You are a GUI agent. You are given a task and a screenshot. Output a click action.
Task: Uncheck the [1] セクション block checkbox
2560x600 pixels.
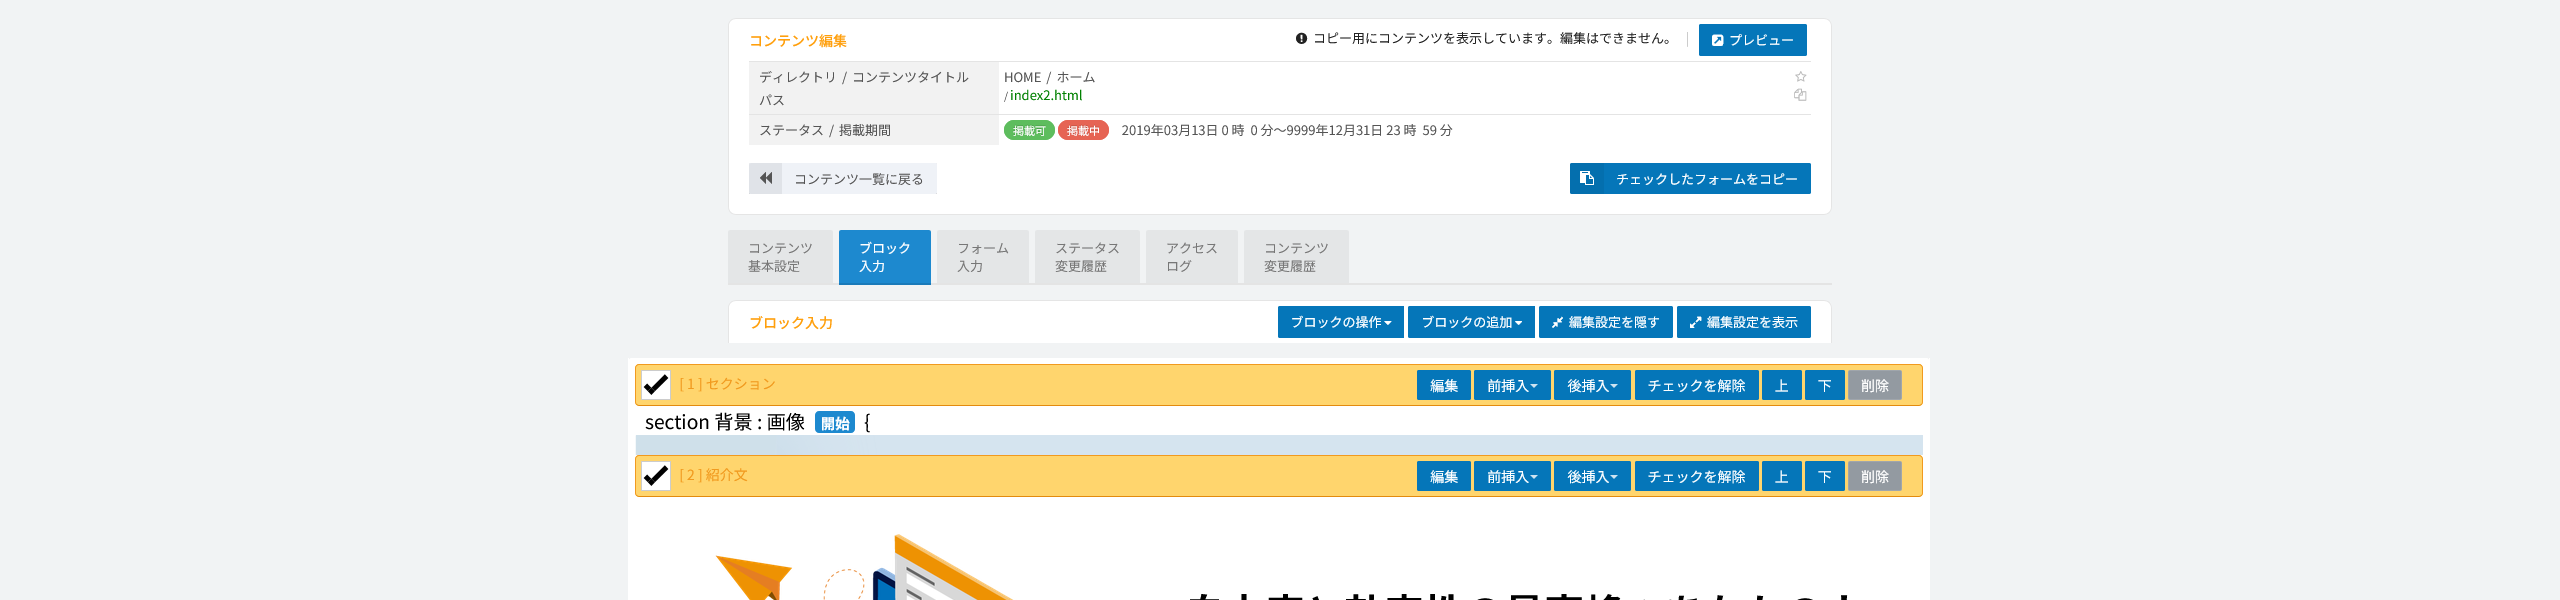point(656,385)
